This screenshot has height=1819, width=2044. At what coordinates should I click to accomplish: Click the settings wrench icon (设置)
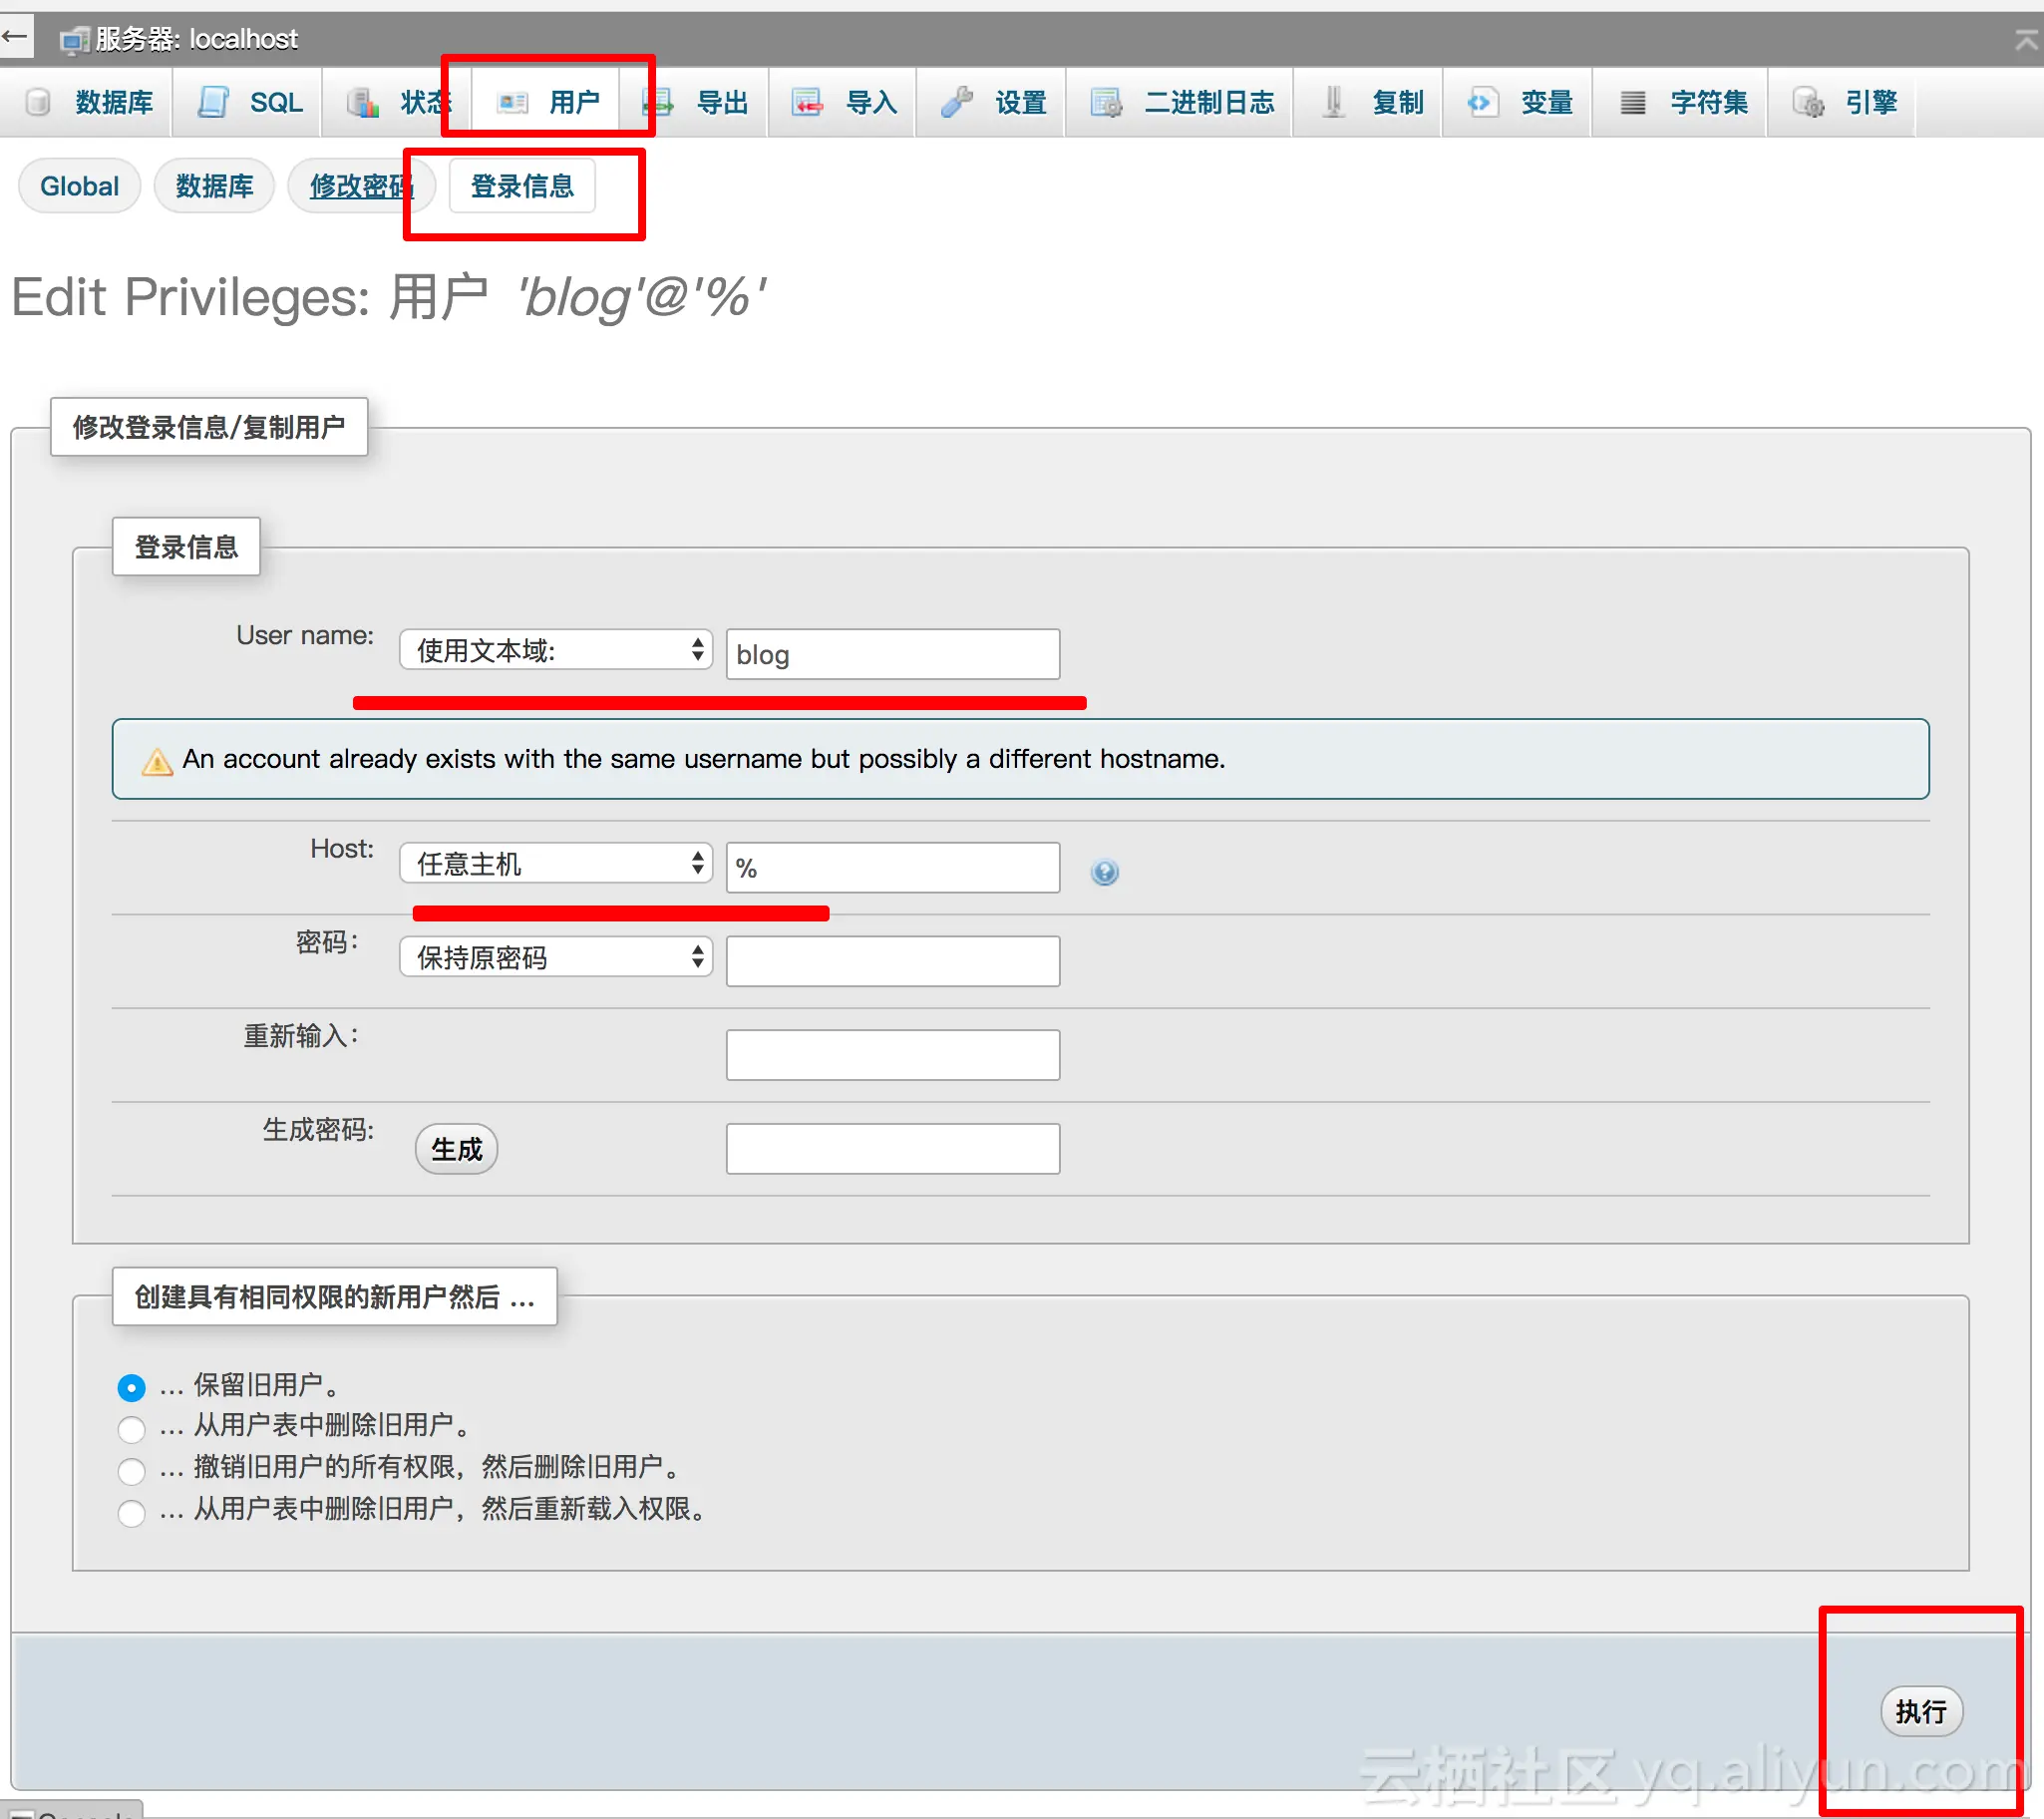click(x=957, y=102)
